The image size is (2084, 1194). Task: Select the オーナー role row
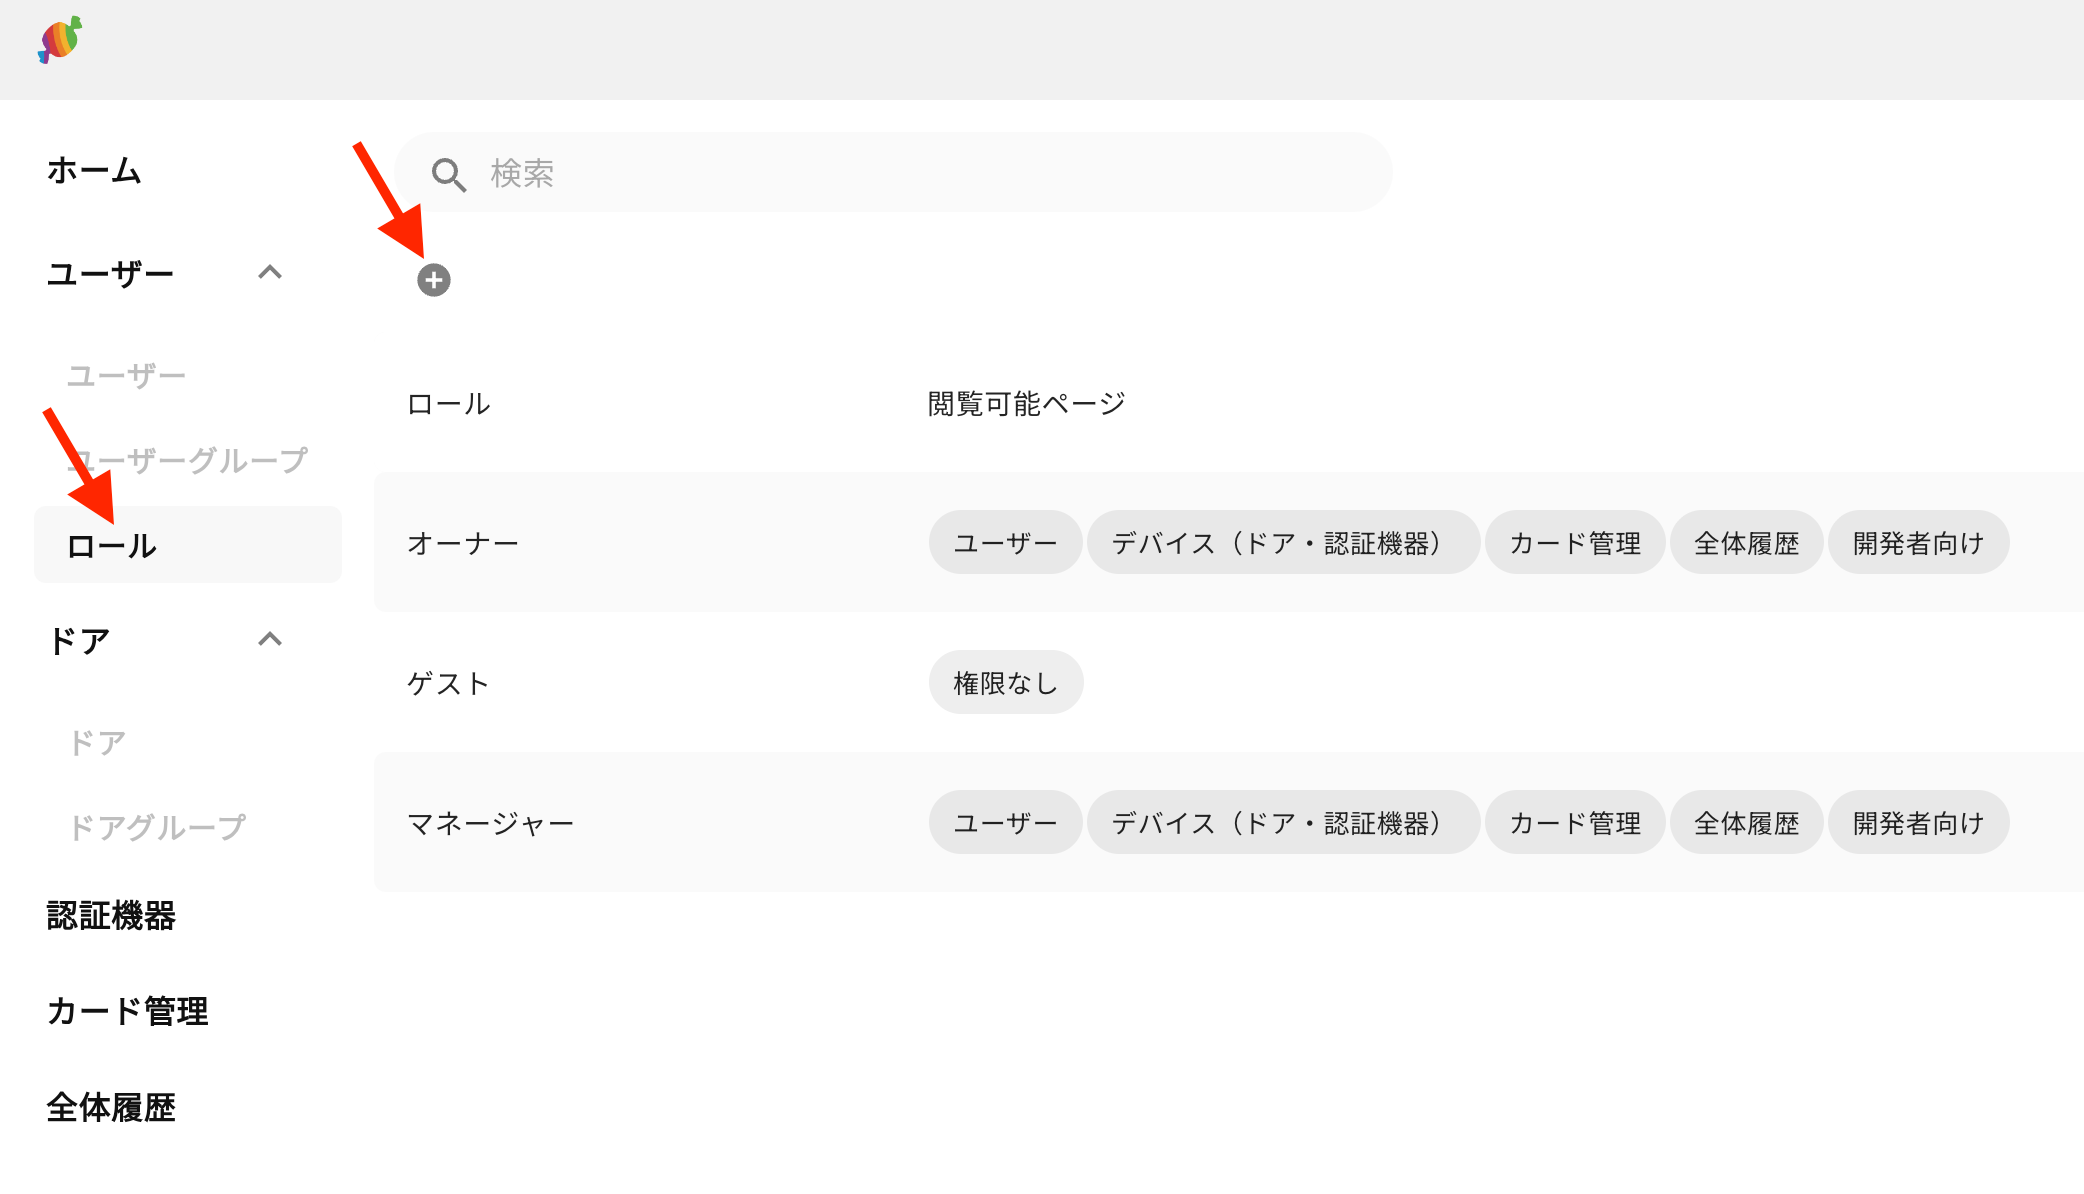pos(463,542)
